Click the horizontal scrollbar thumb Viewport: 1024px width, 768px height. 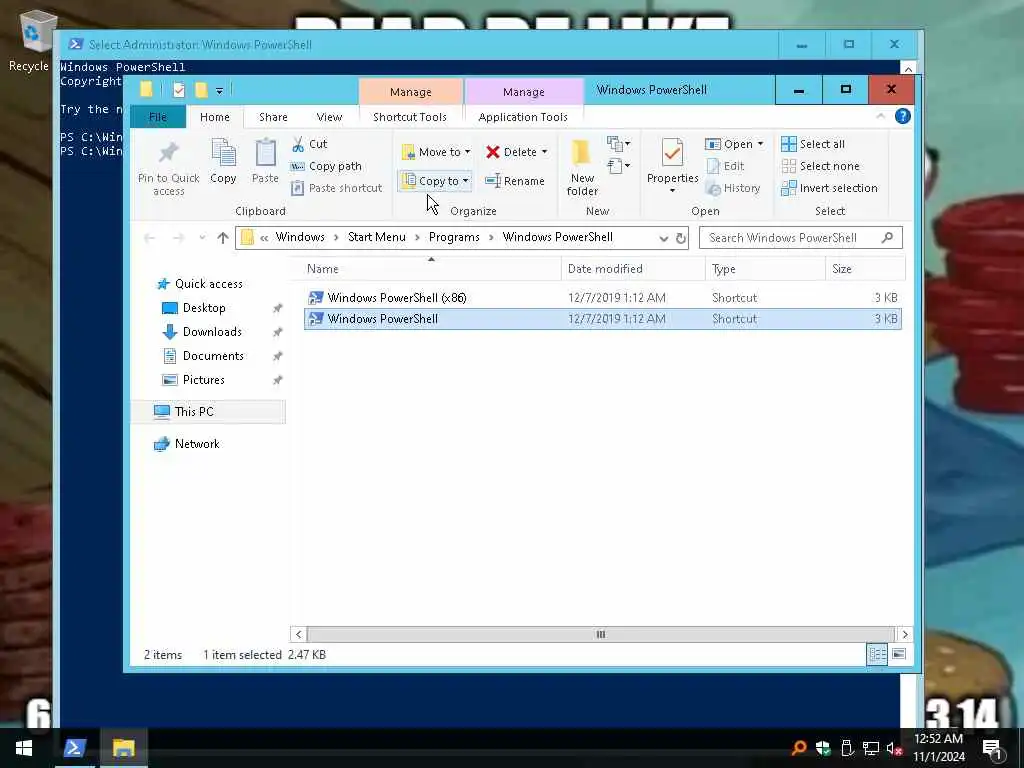(x=600, y=634)
